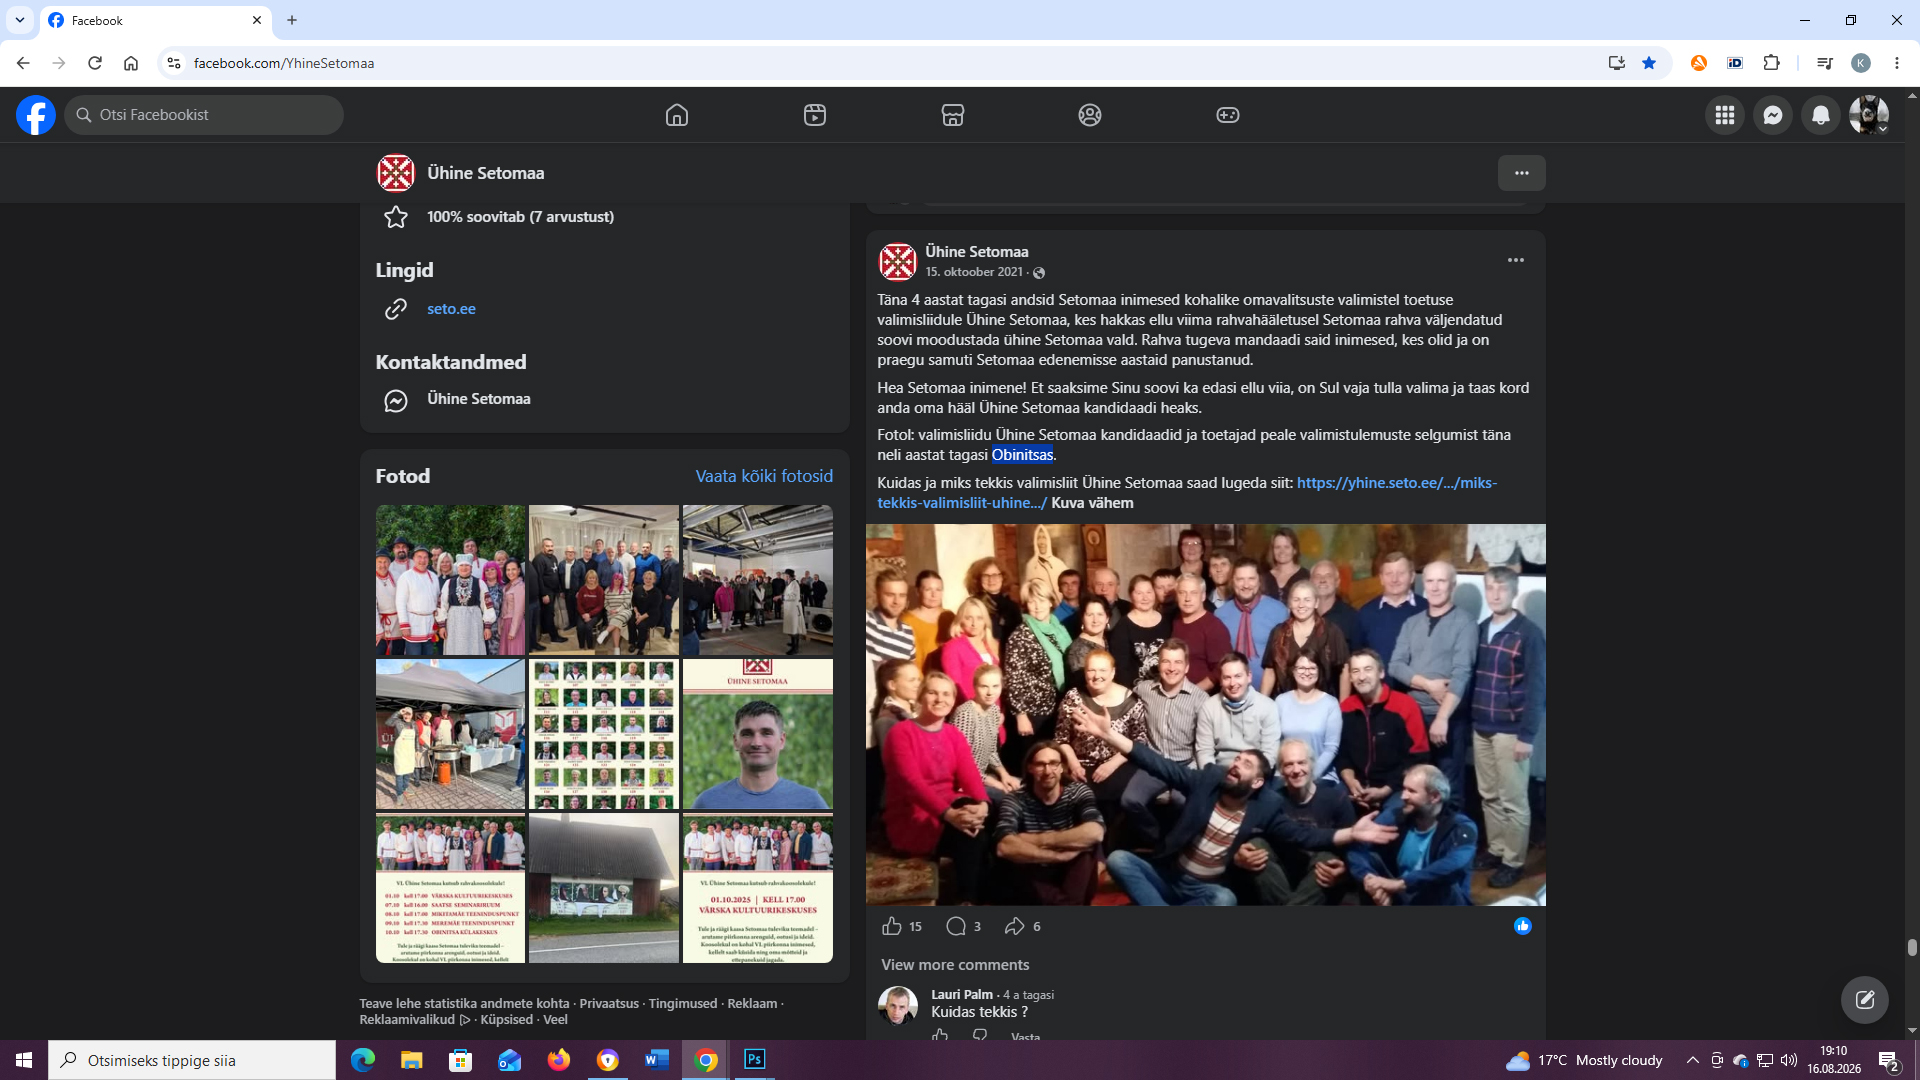Open Facebook menu grid icon
Image resolution: width=1920 pixels, height=1080 pixels.
1725,115
